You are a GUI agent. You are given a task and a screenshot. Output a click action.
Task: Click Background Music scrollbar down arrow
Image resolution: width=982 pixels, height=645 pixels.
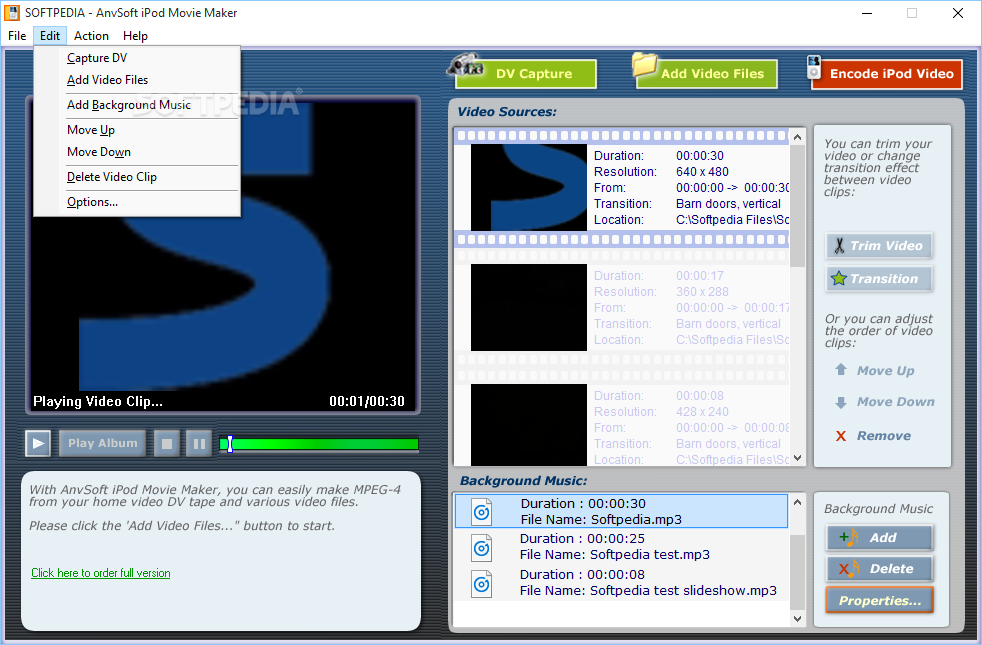coord(797,619)
